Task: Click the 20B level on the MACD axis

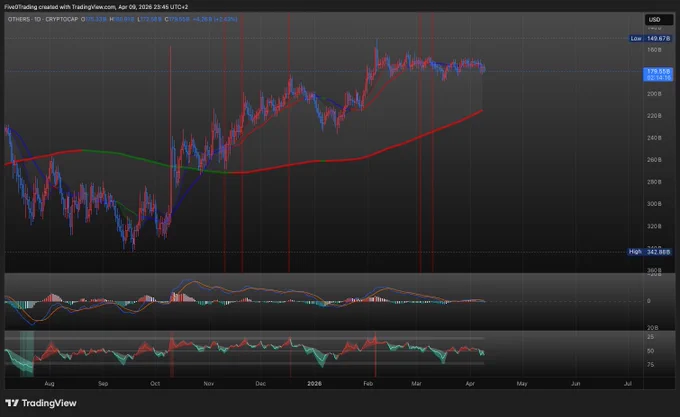Action: 652,328
